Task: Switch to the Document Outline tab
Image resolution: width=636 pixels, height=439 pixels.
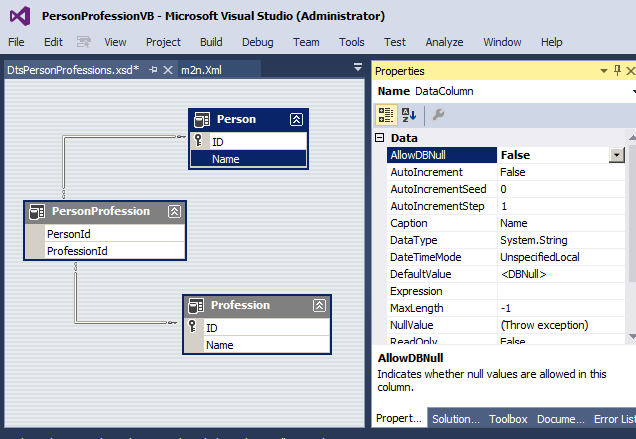Action: (561, 419)
